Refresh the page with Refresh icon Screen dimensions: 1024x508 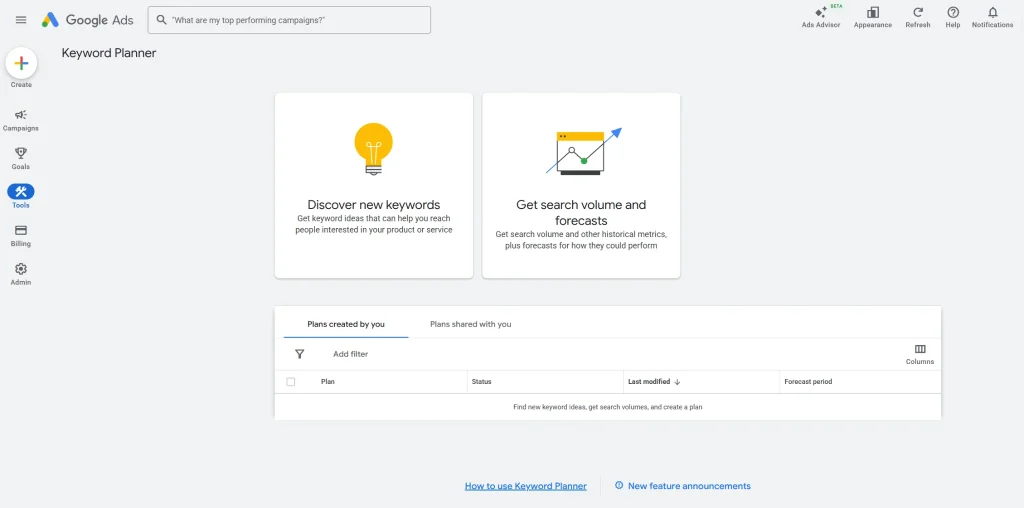pos(918,17)
